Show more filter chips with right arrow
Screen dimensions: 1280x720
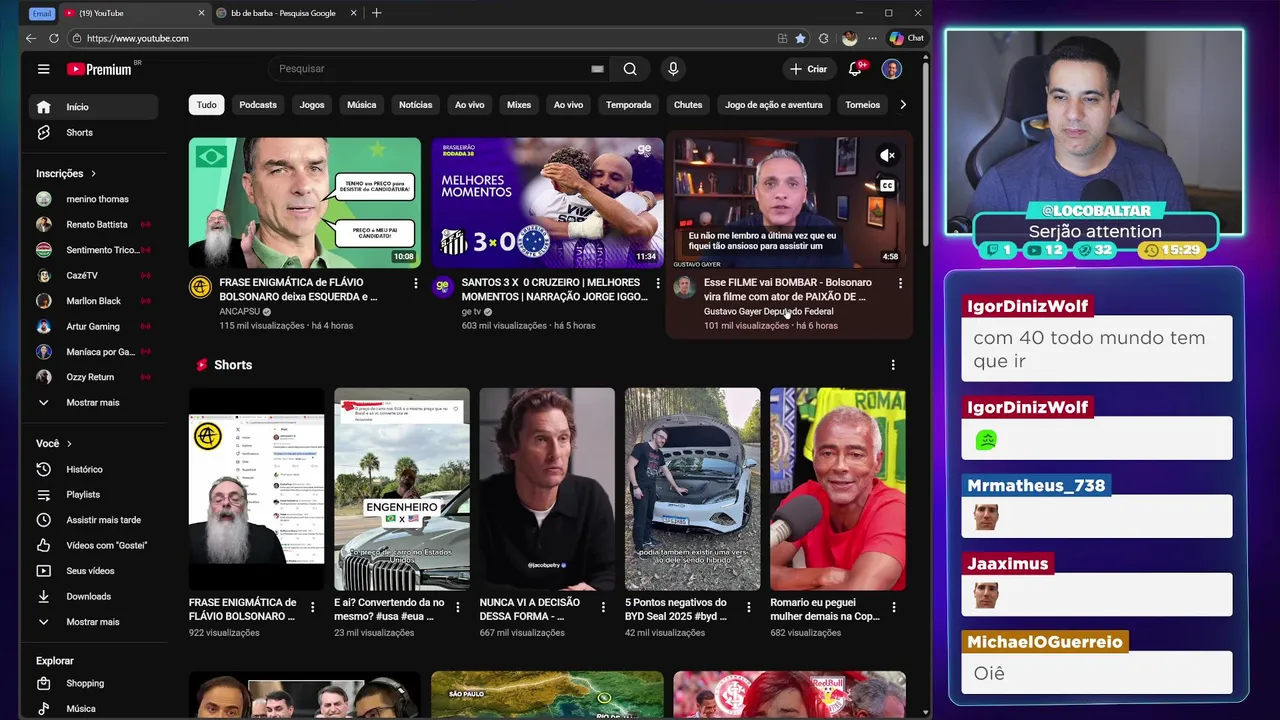(x=903, y=105)
